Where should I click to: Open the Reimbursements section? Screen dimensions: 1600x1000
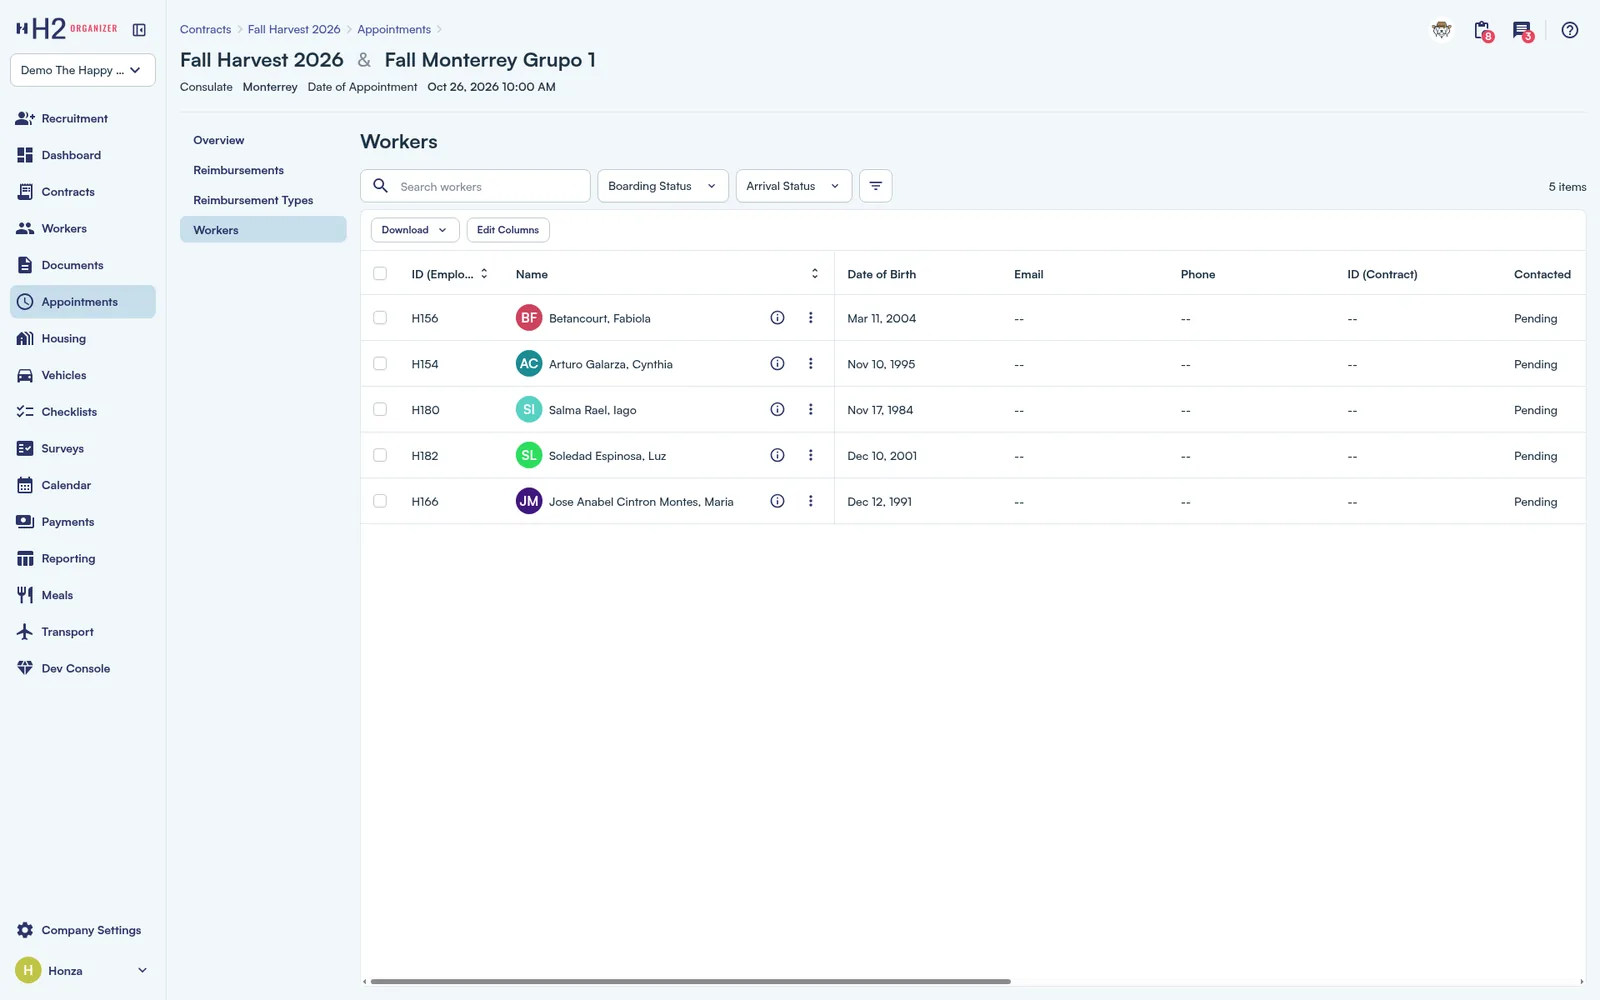[263, 170]
